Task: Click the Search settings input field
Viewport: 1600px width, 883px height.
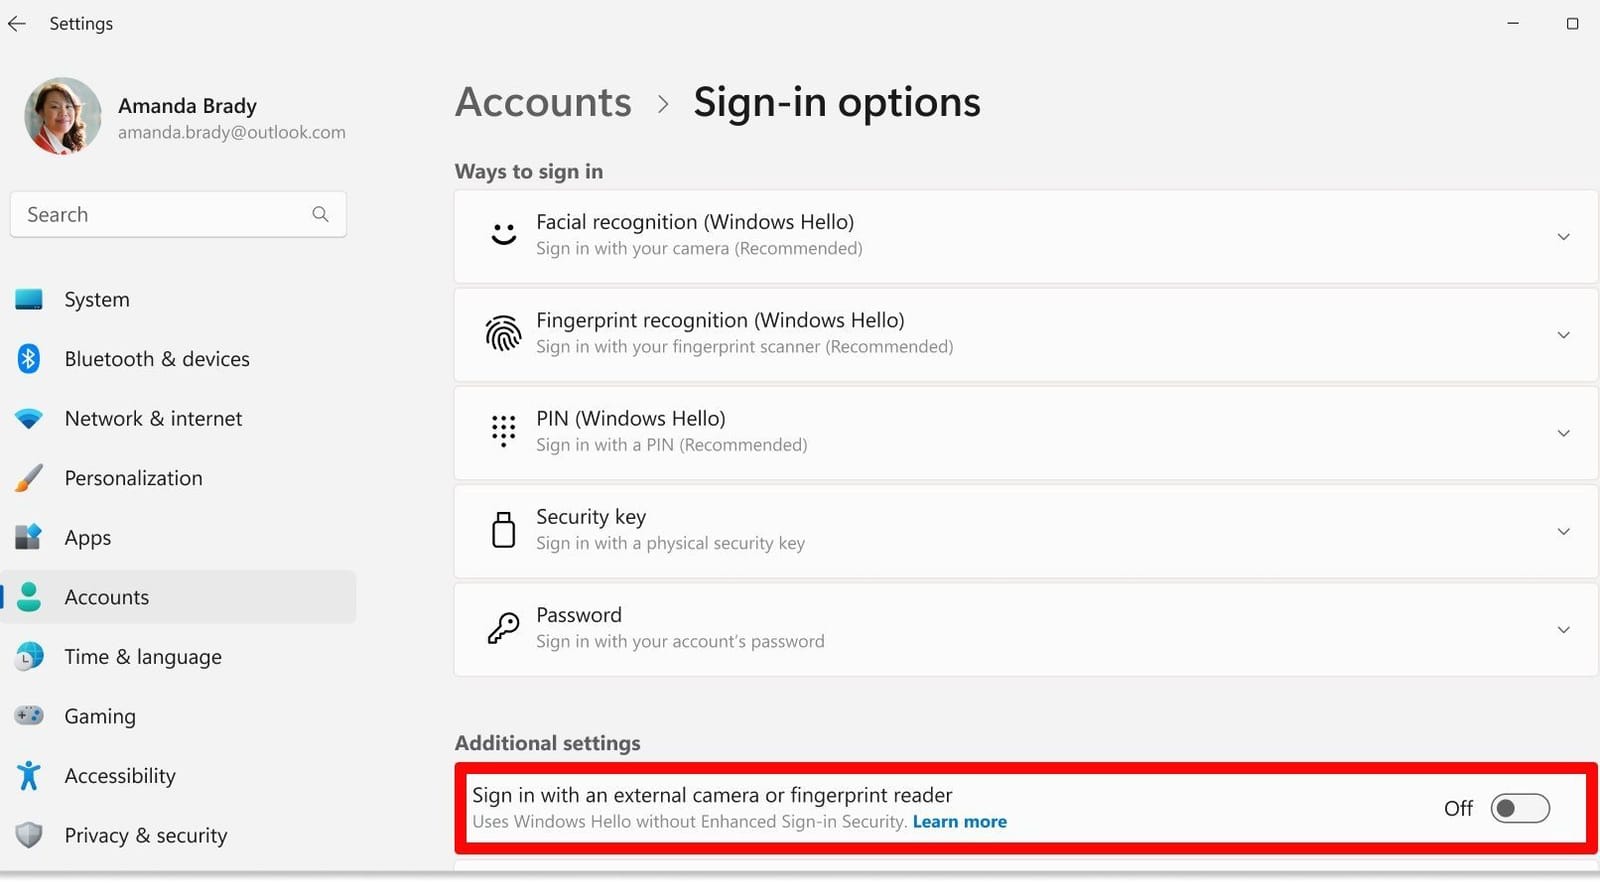Action: click(178, 214)
